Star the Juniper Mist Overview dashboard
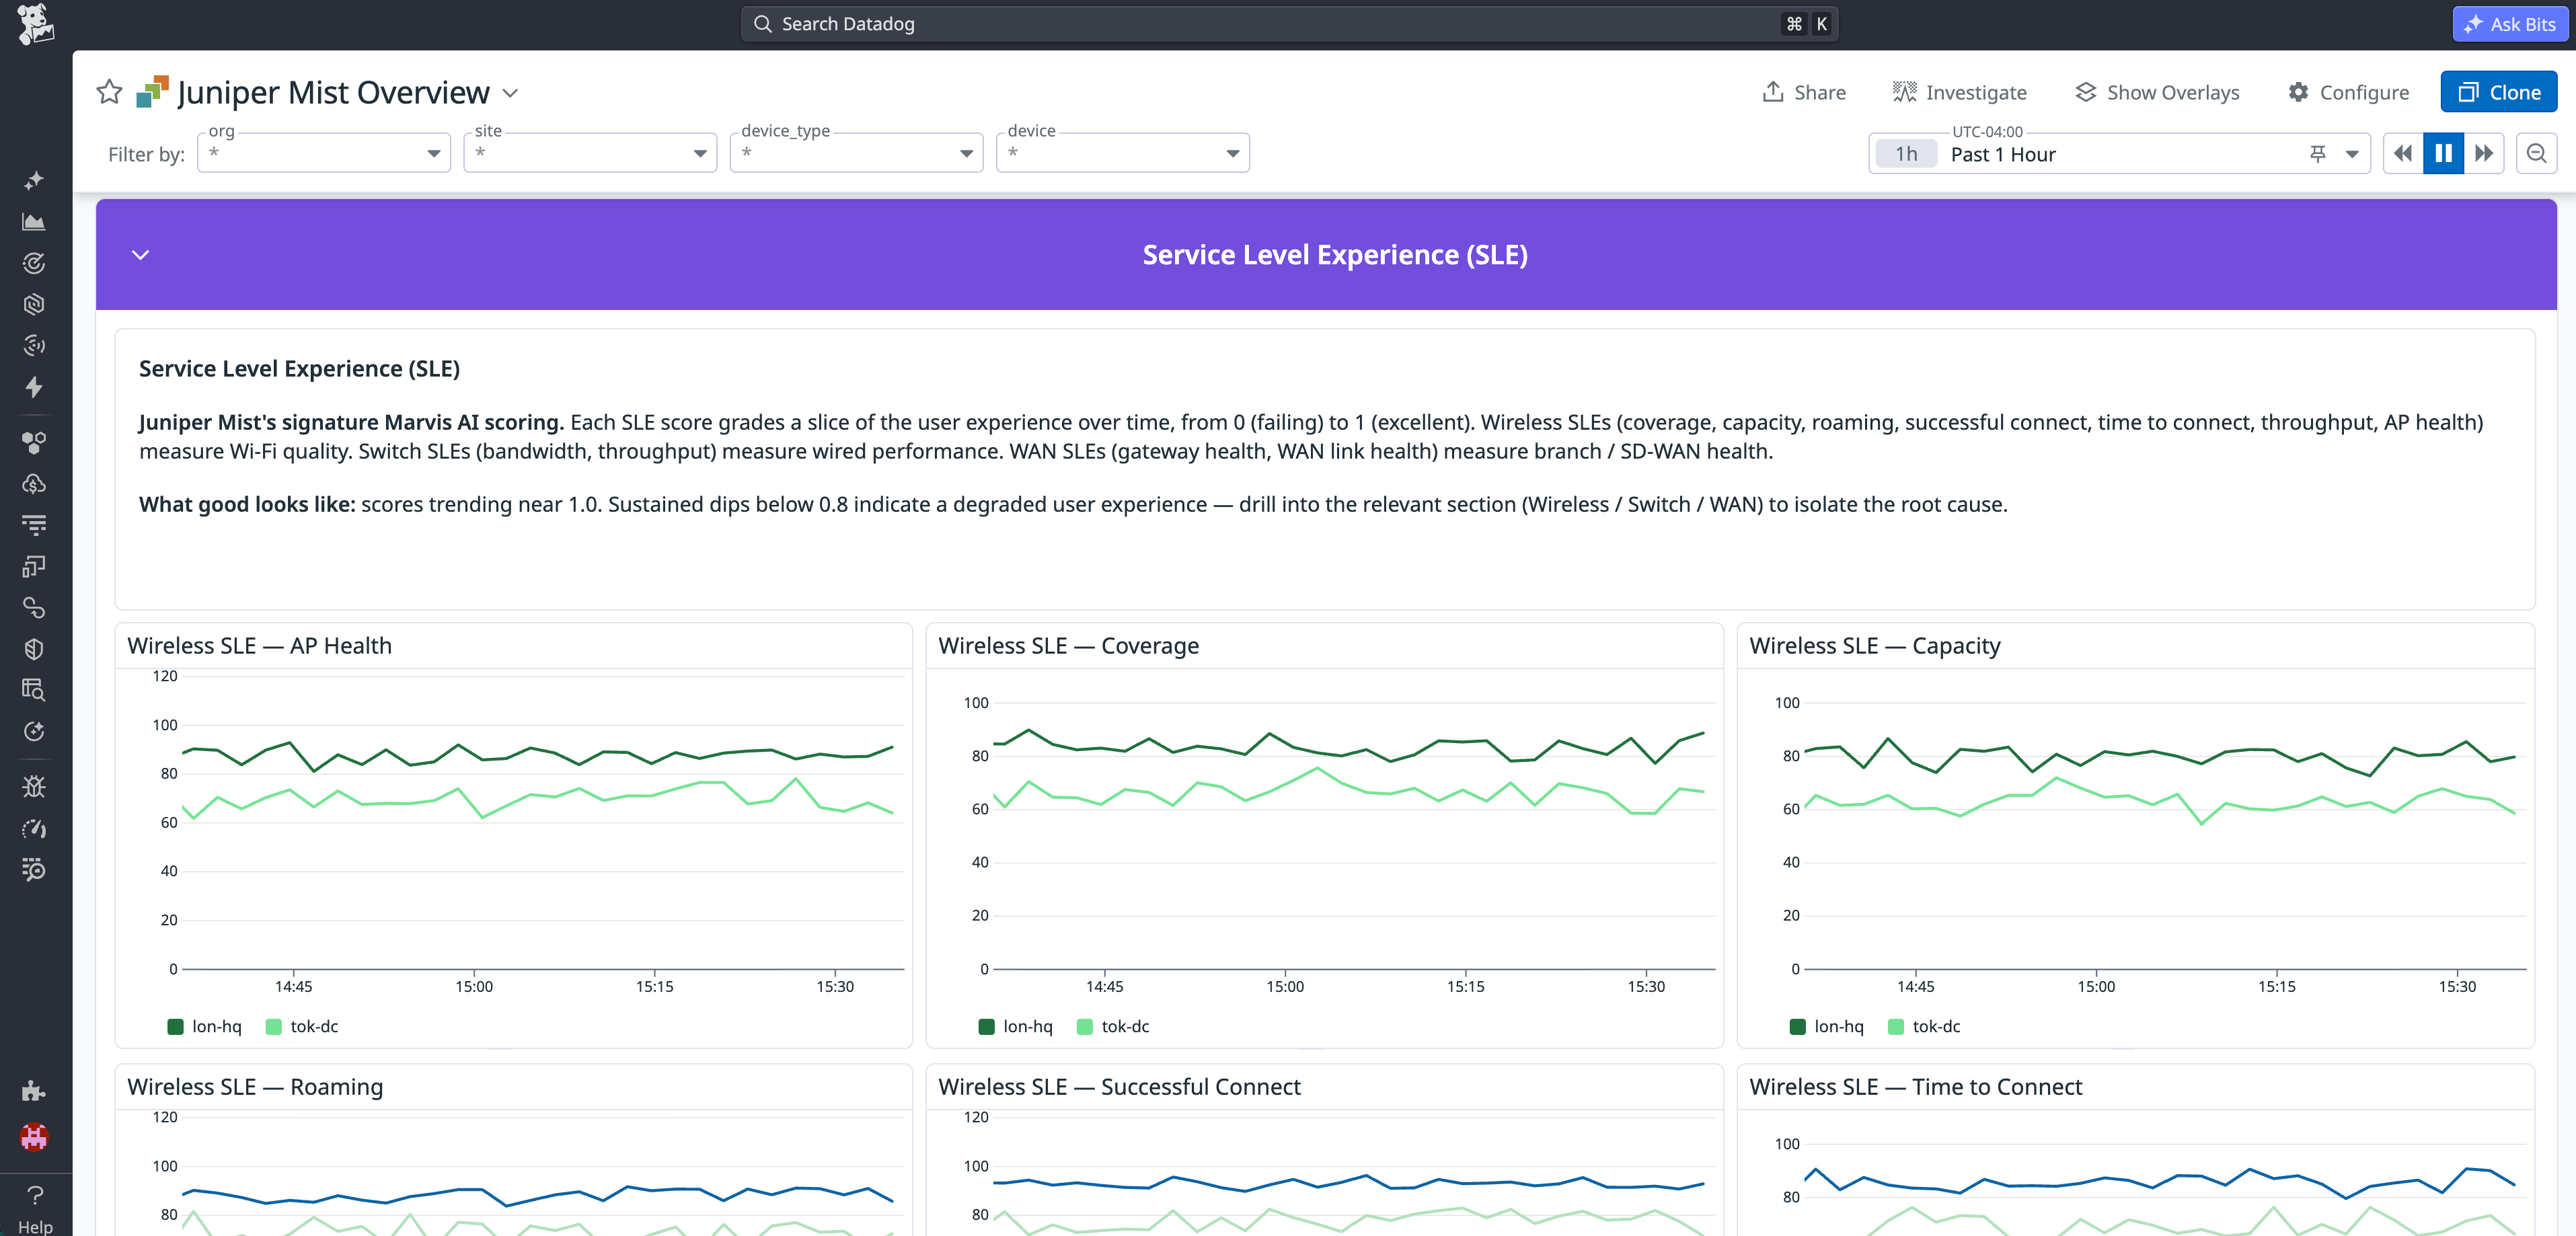This screenshot has width=2576, height=1236. pyautogui.click(x=109, y=92)
